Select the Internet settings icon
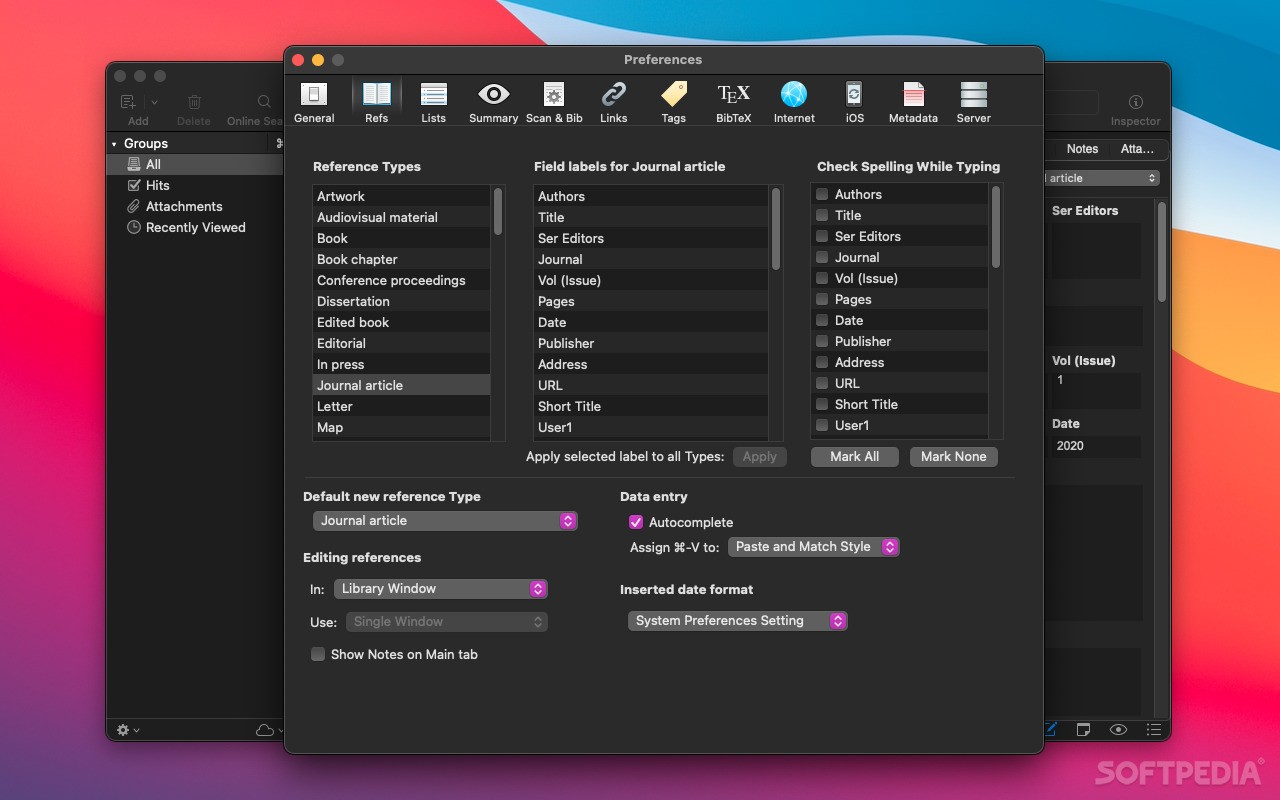Viewport: 1280px width, 800px height. 793,100
